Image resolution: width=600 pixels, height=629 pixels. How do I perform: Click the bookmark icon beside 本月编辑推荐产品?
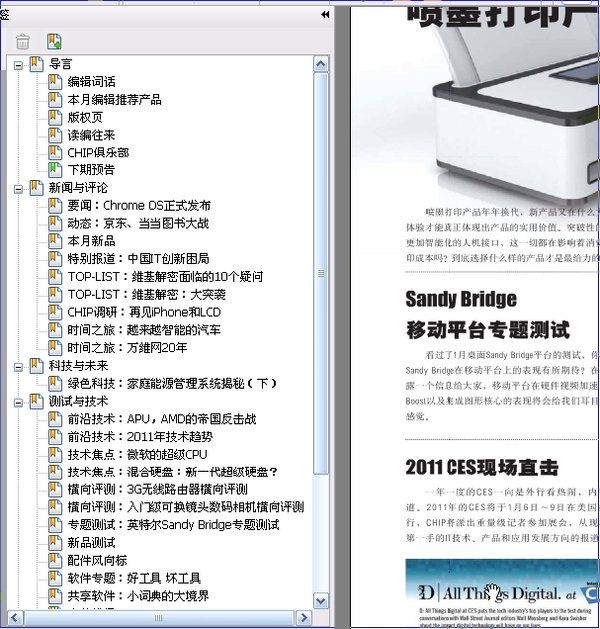click(55, 99)
